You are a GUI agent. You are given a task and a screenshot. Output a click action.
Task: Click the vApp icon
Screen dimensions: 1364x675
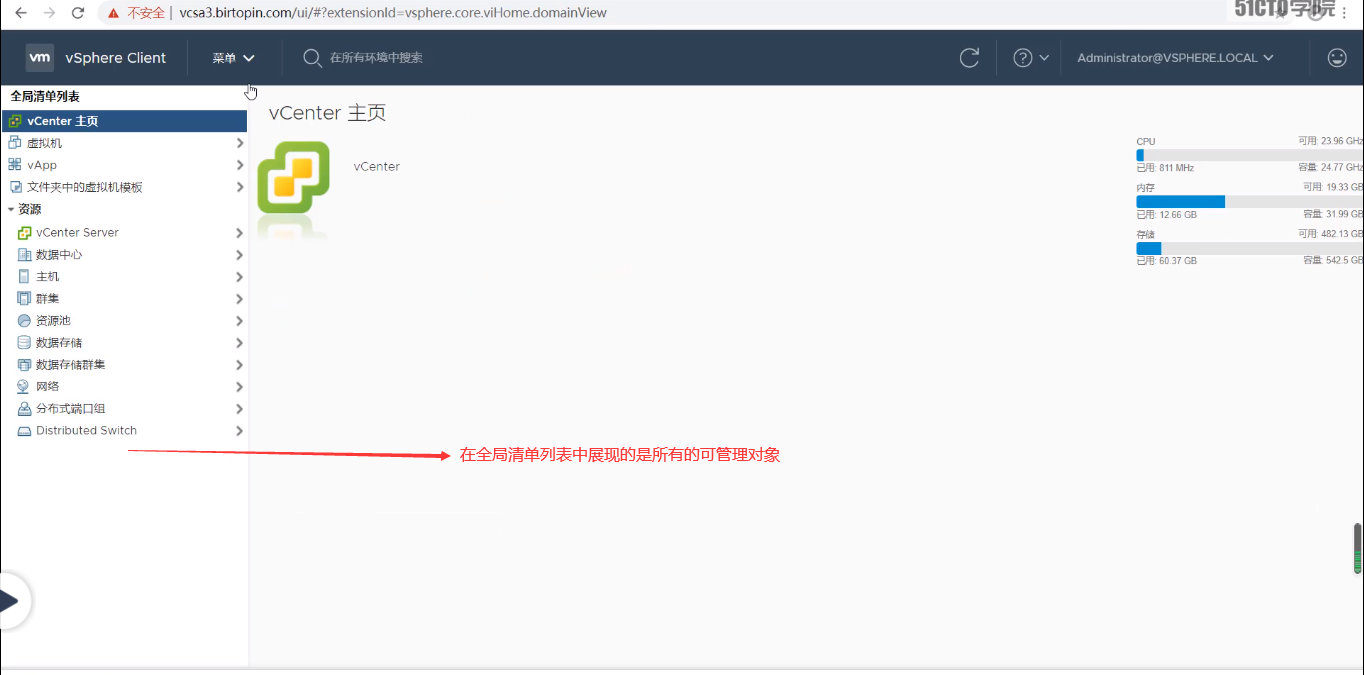15,165
